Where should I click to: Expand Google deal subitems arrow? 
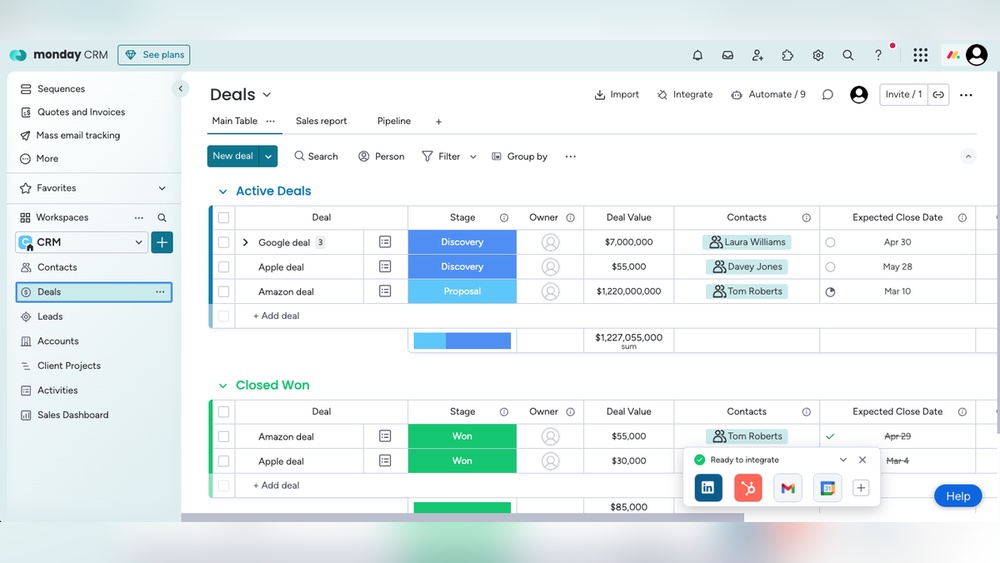point(246,242)
